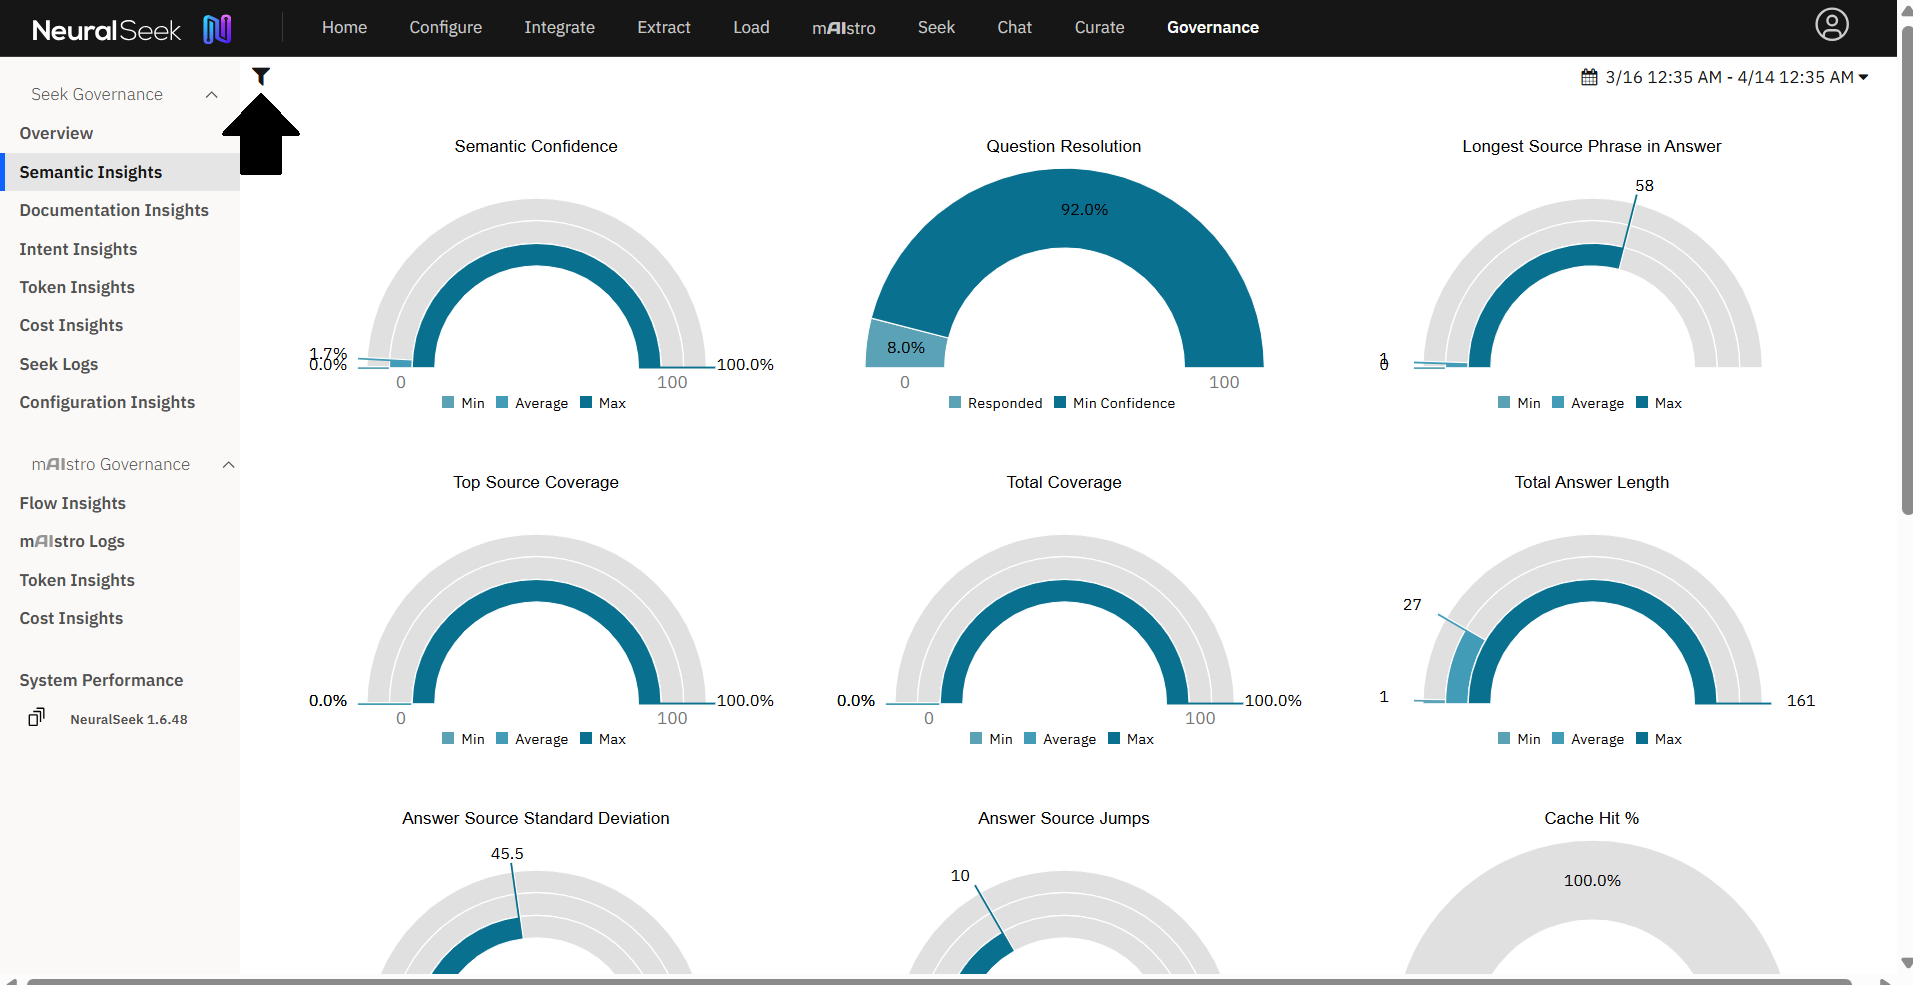Toggle Responded legend in Question Resolution chart
This screenshot has height=985, width=1913.
coord(995,403)
